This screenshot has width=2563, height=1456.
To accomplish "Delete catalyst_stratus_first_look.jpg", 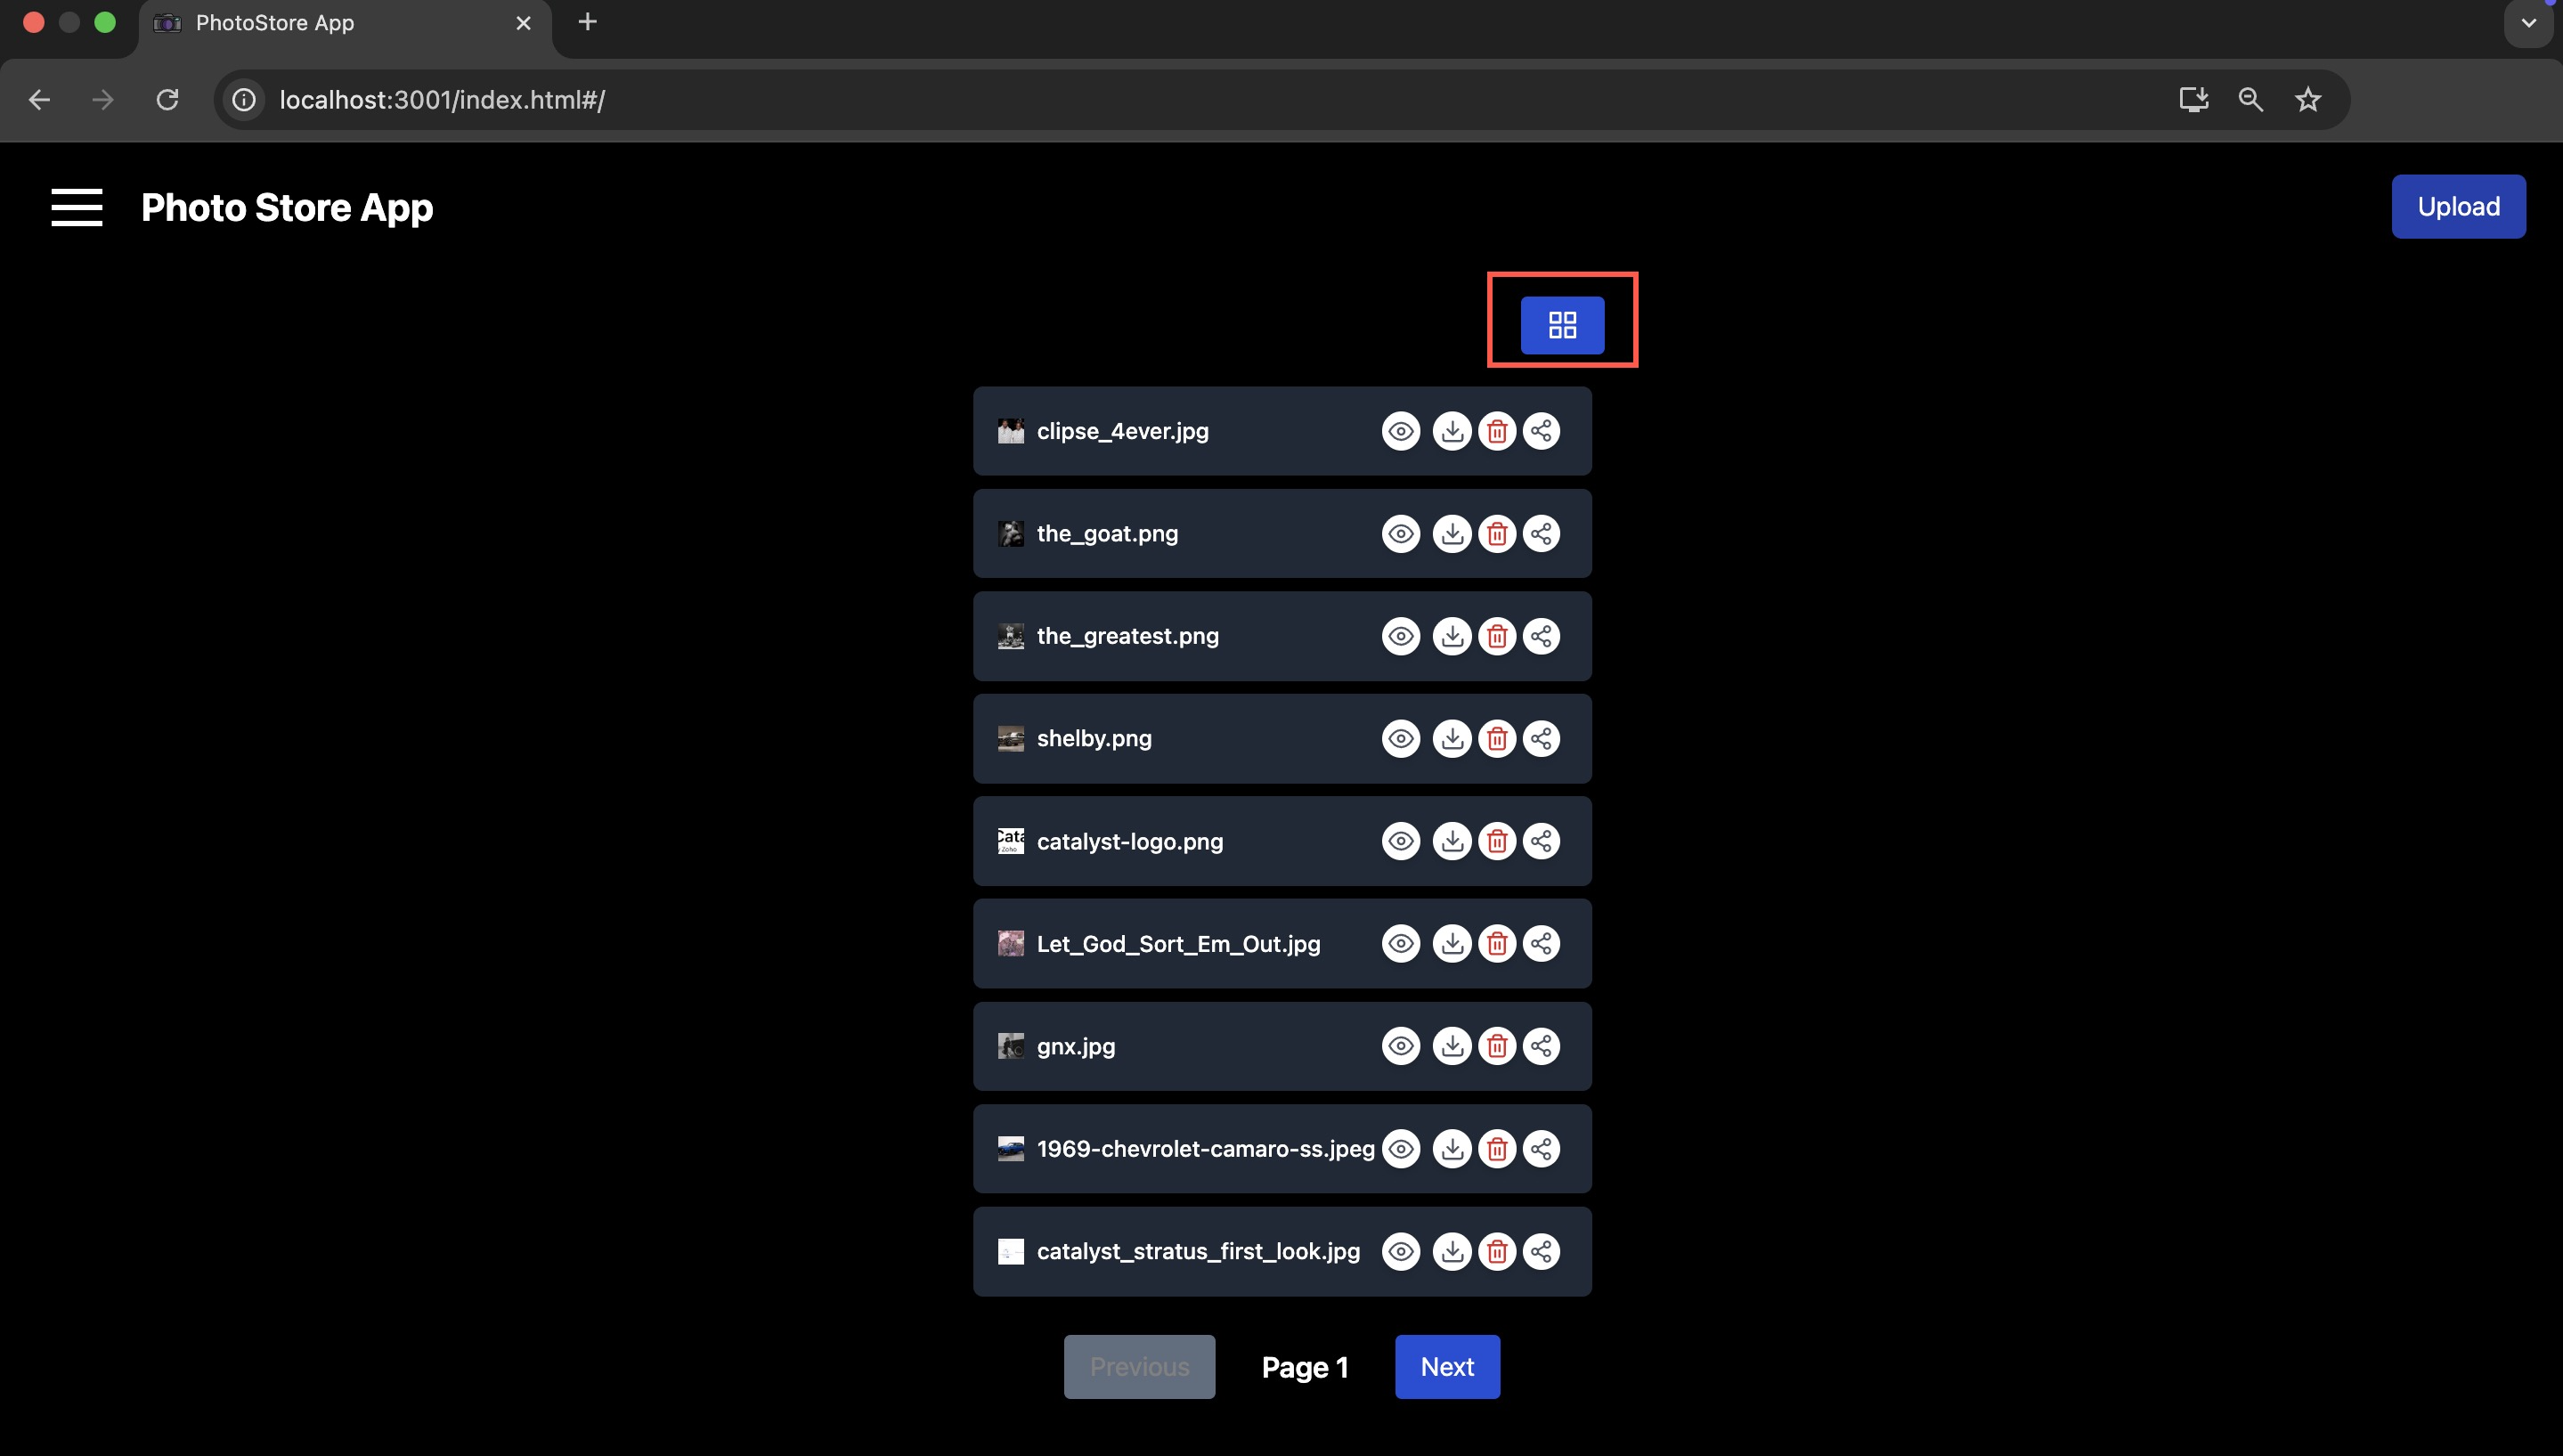I will (1496, 1251).
